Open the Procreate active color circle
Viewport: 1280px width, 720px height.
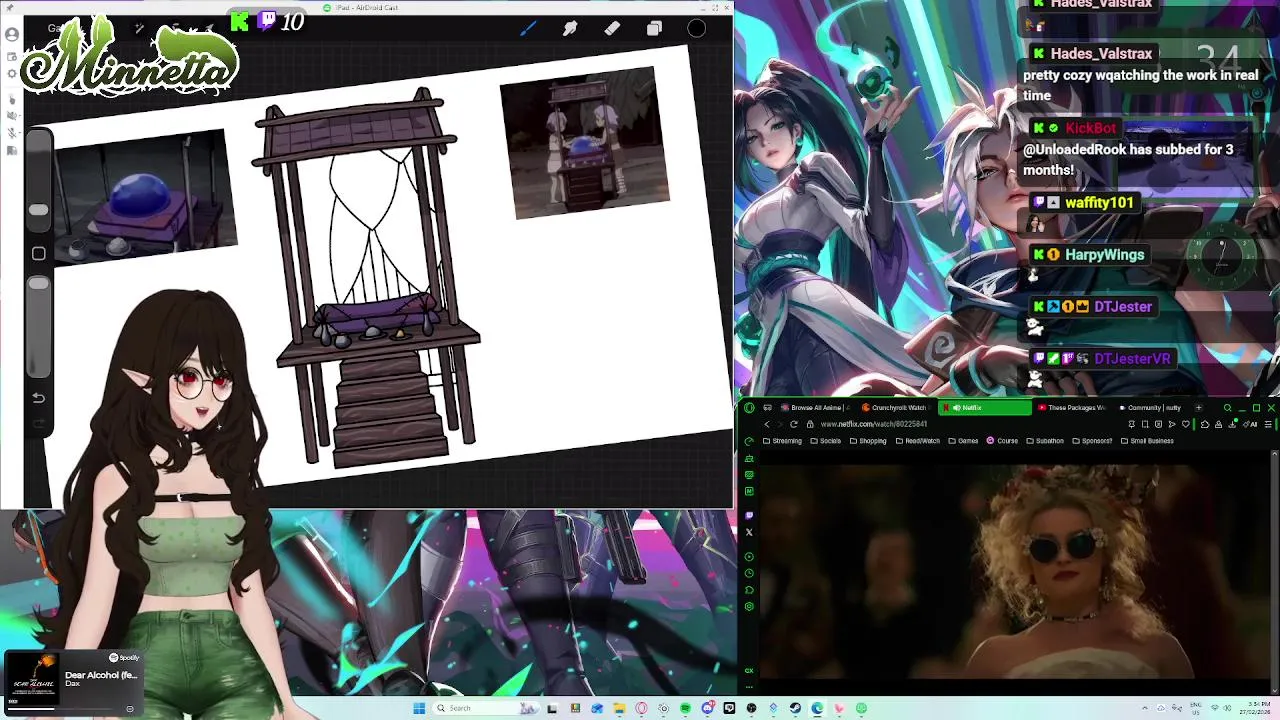[697, 28]
